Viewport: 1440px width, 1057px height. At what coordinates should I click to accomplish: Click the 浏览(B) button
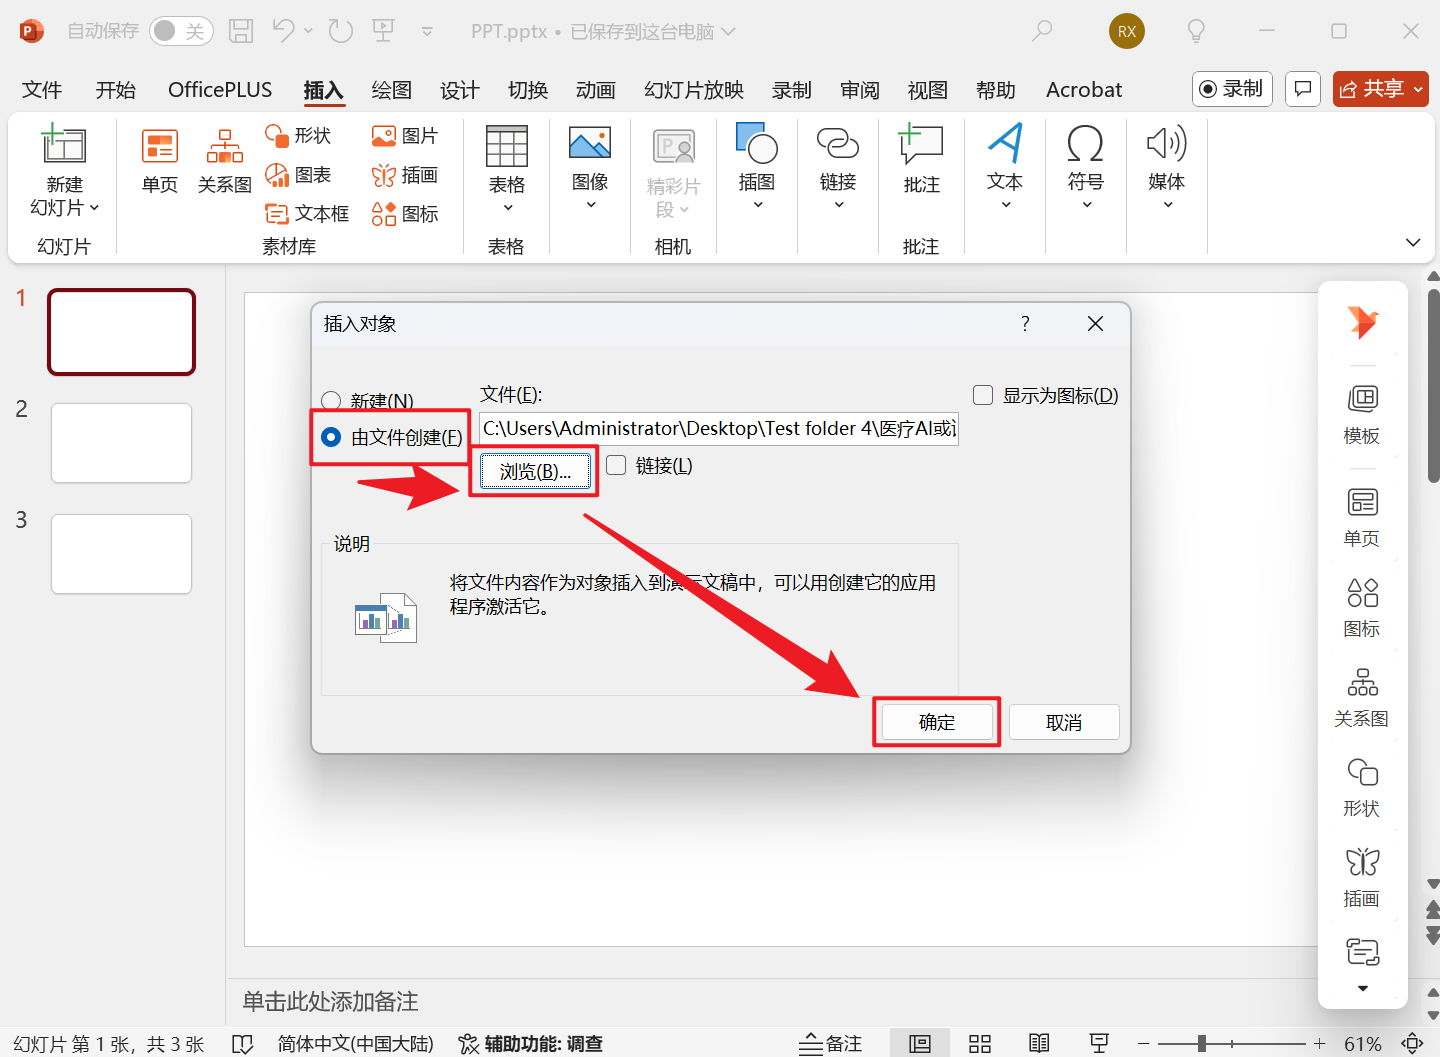click(533, 470)
